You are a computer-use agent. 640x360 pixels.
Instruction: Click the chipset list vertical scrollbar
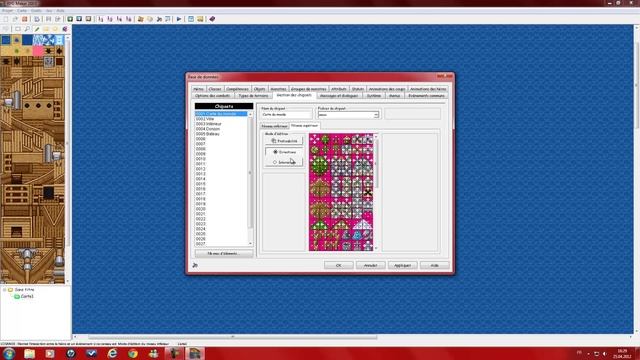[250, 178]
